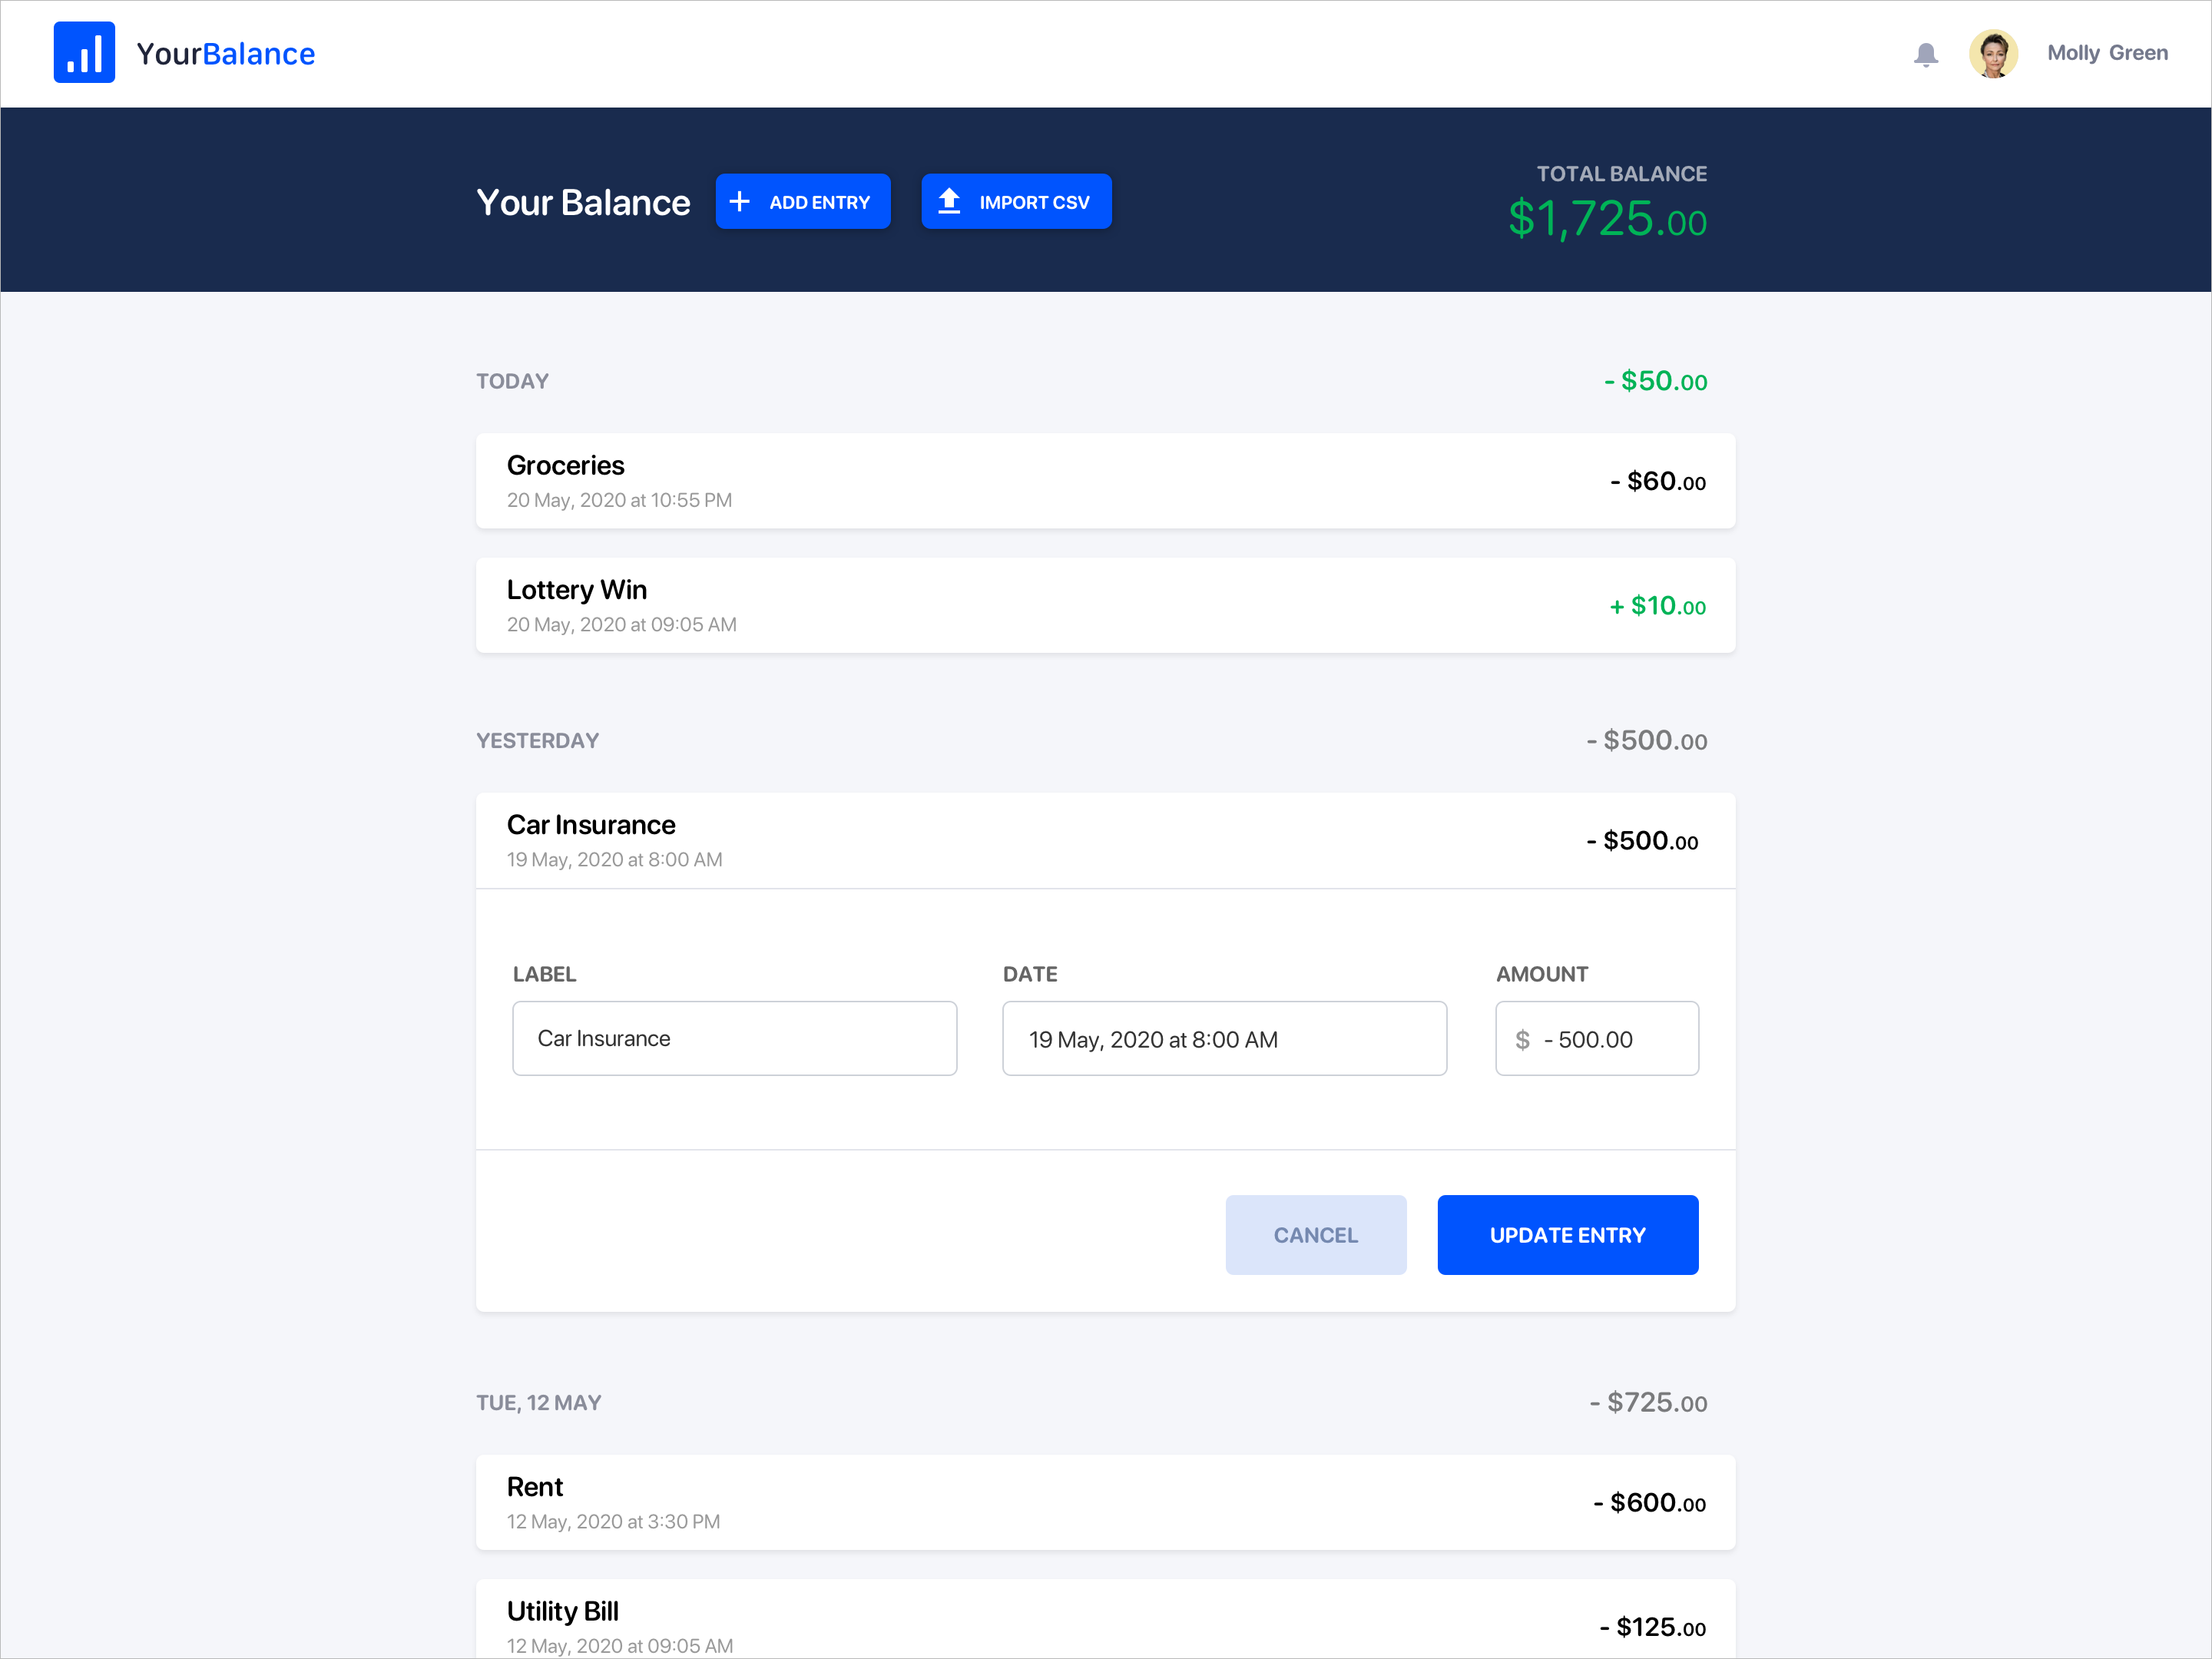The width and height of the screenshot is (2212, 1659).
Task: Expand the Lottery Win entry
Action: 1105,606
